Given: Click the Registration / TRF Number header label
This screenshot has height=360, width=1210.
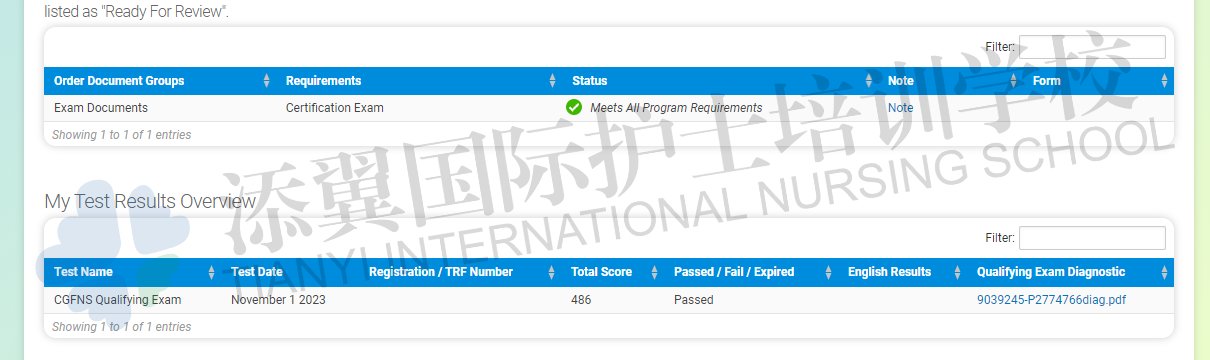Looking at the screenshot, I should [441, 272].
